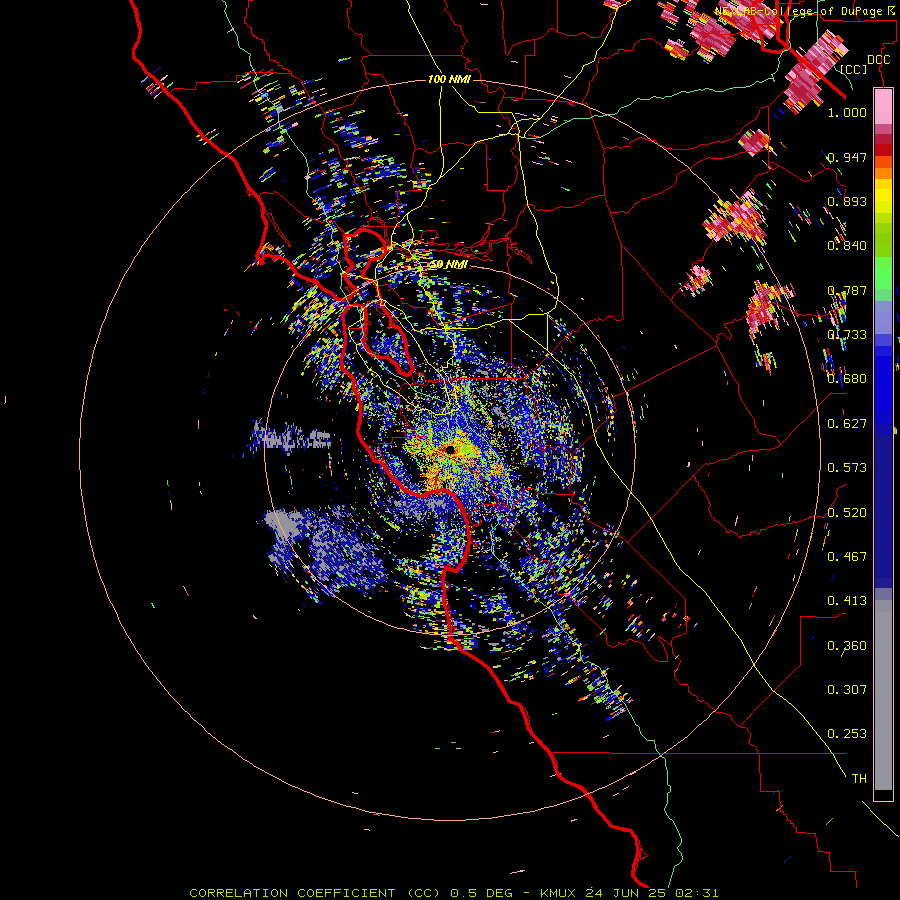This screenshot has width=900, height=900.
Task: Click the KMUX station identifier
Action: pos(559,893)
